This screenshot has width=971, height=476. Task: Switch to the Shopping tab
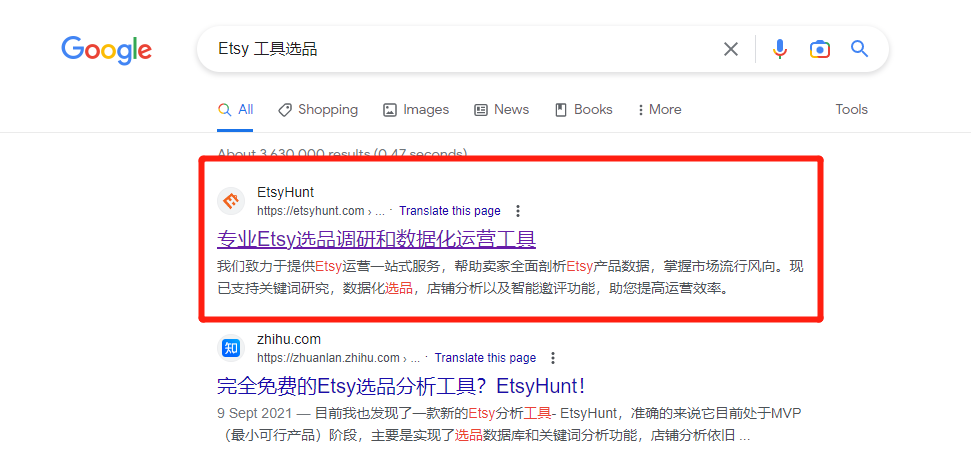318,110
